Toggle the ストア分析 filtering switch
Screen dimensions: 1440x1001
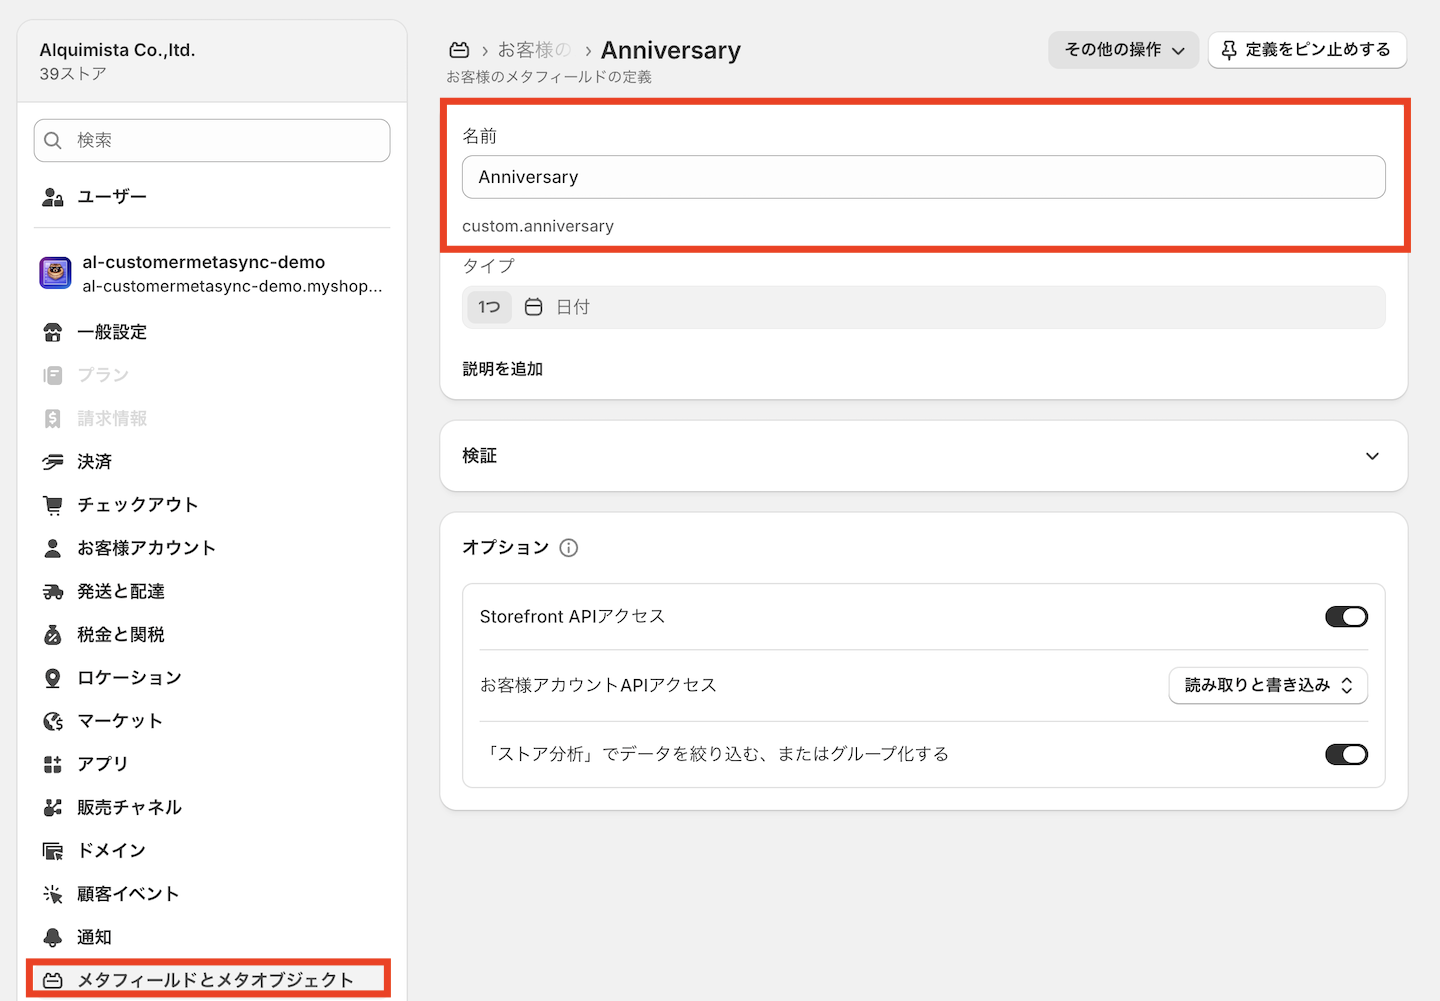click(x=1346, y=754)
